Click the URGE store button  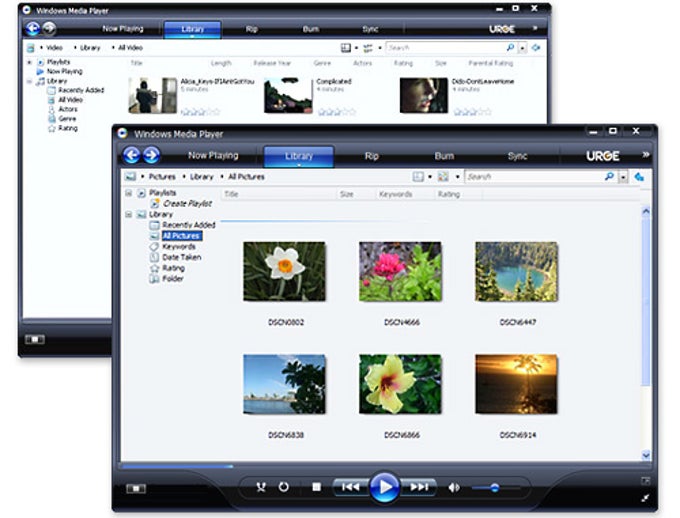tap(602, 156)
